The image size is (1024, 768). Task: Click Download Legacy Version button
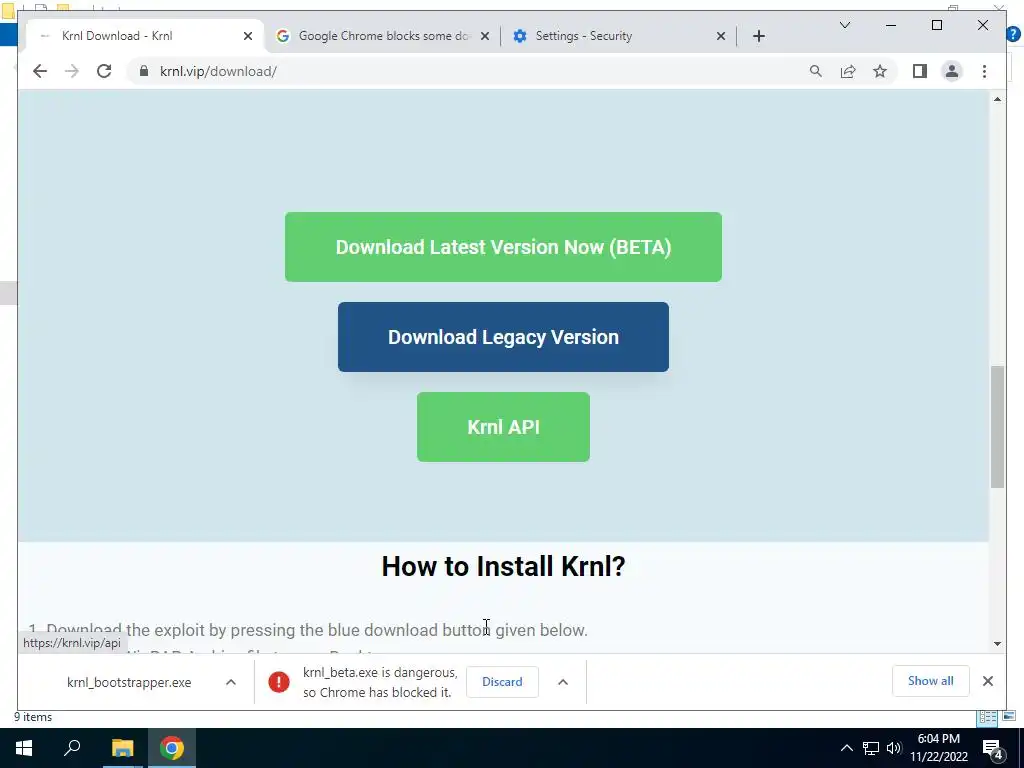coord(503,337)
